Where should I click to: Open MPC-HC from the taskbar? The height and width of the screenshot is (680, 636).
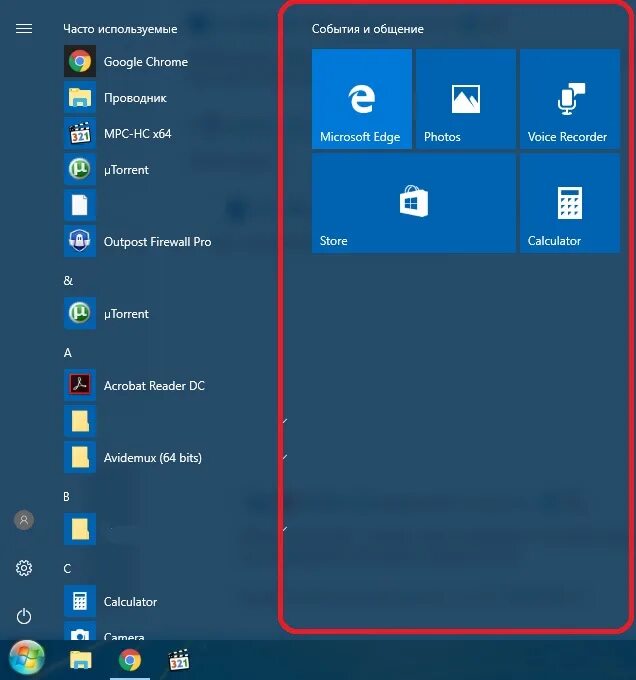tap(179, 660)
